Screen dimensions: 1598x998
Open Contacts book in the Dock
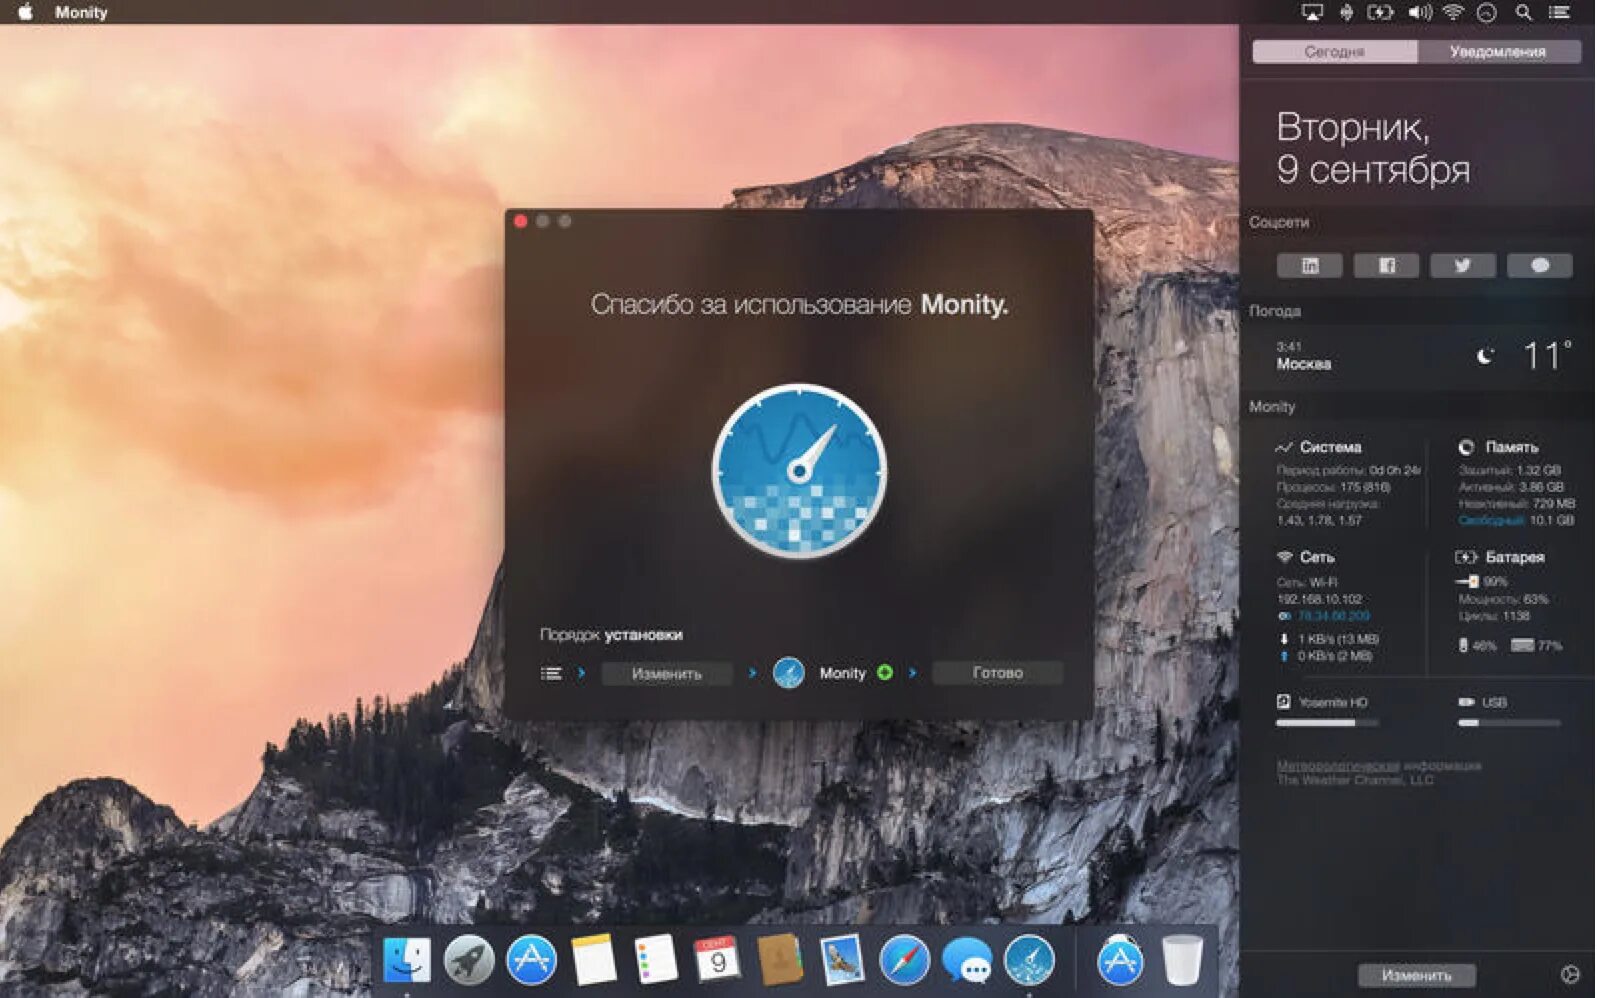779,961
